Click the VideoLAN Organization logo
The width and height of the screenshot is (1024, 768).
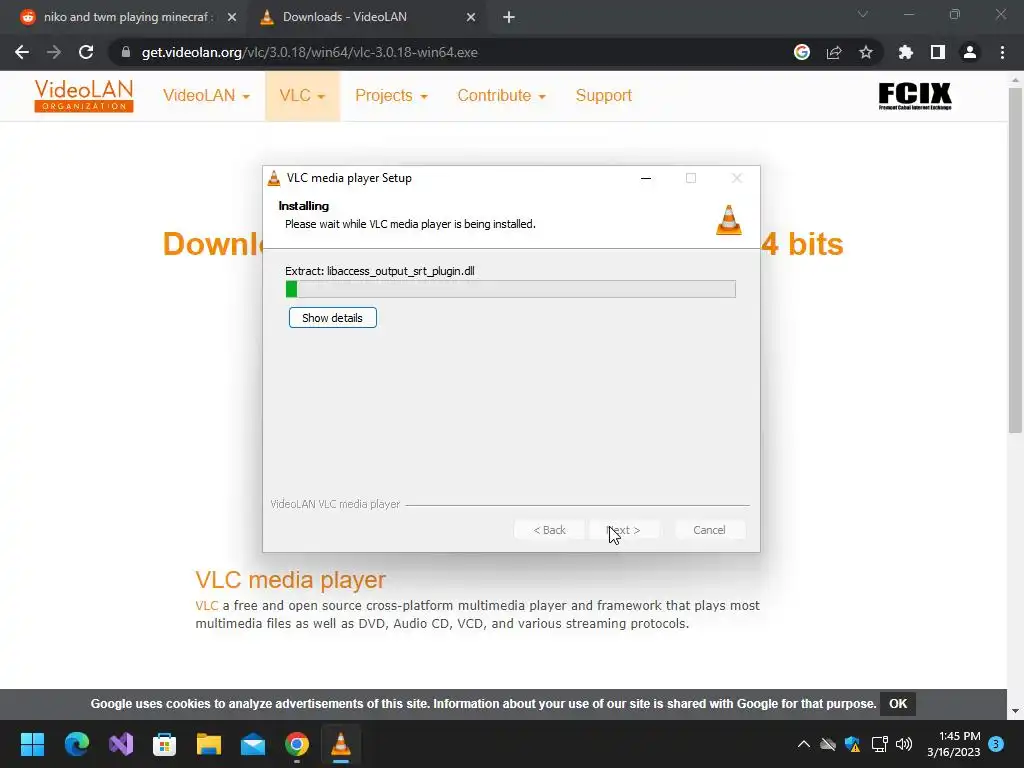pyautogui.click(x=84, y=95)
